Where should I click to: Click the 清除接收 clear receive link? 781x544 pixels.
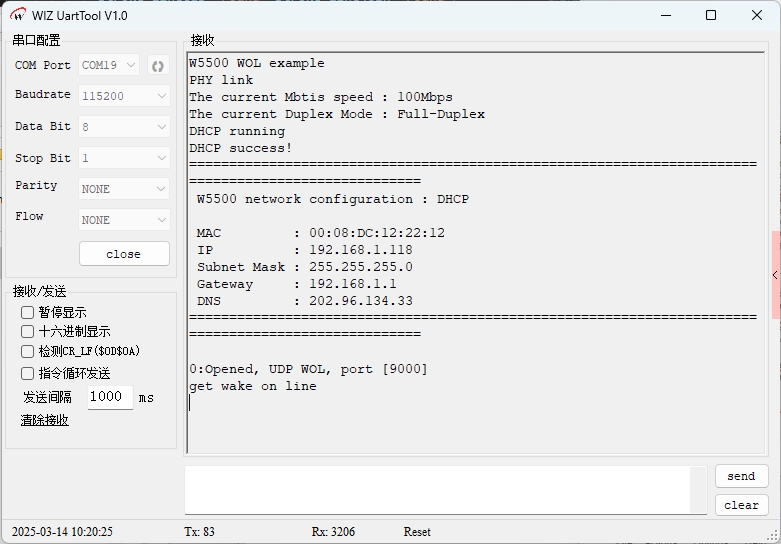45,420
